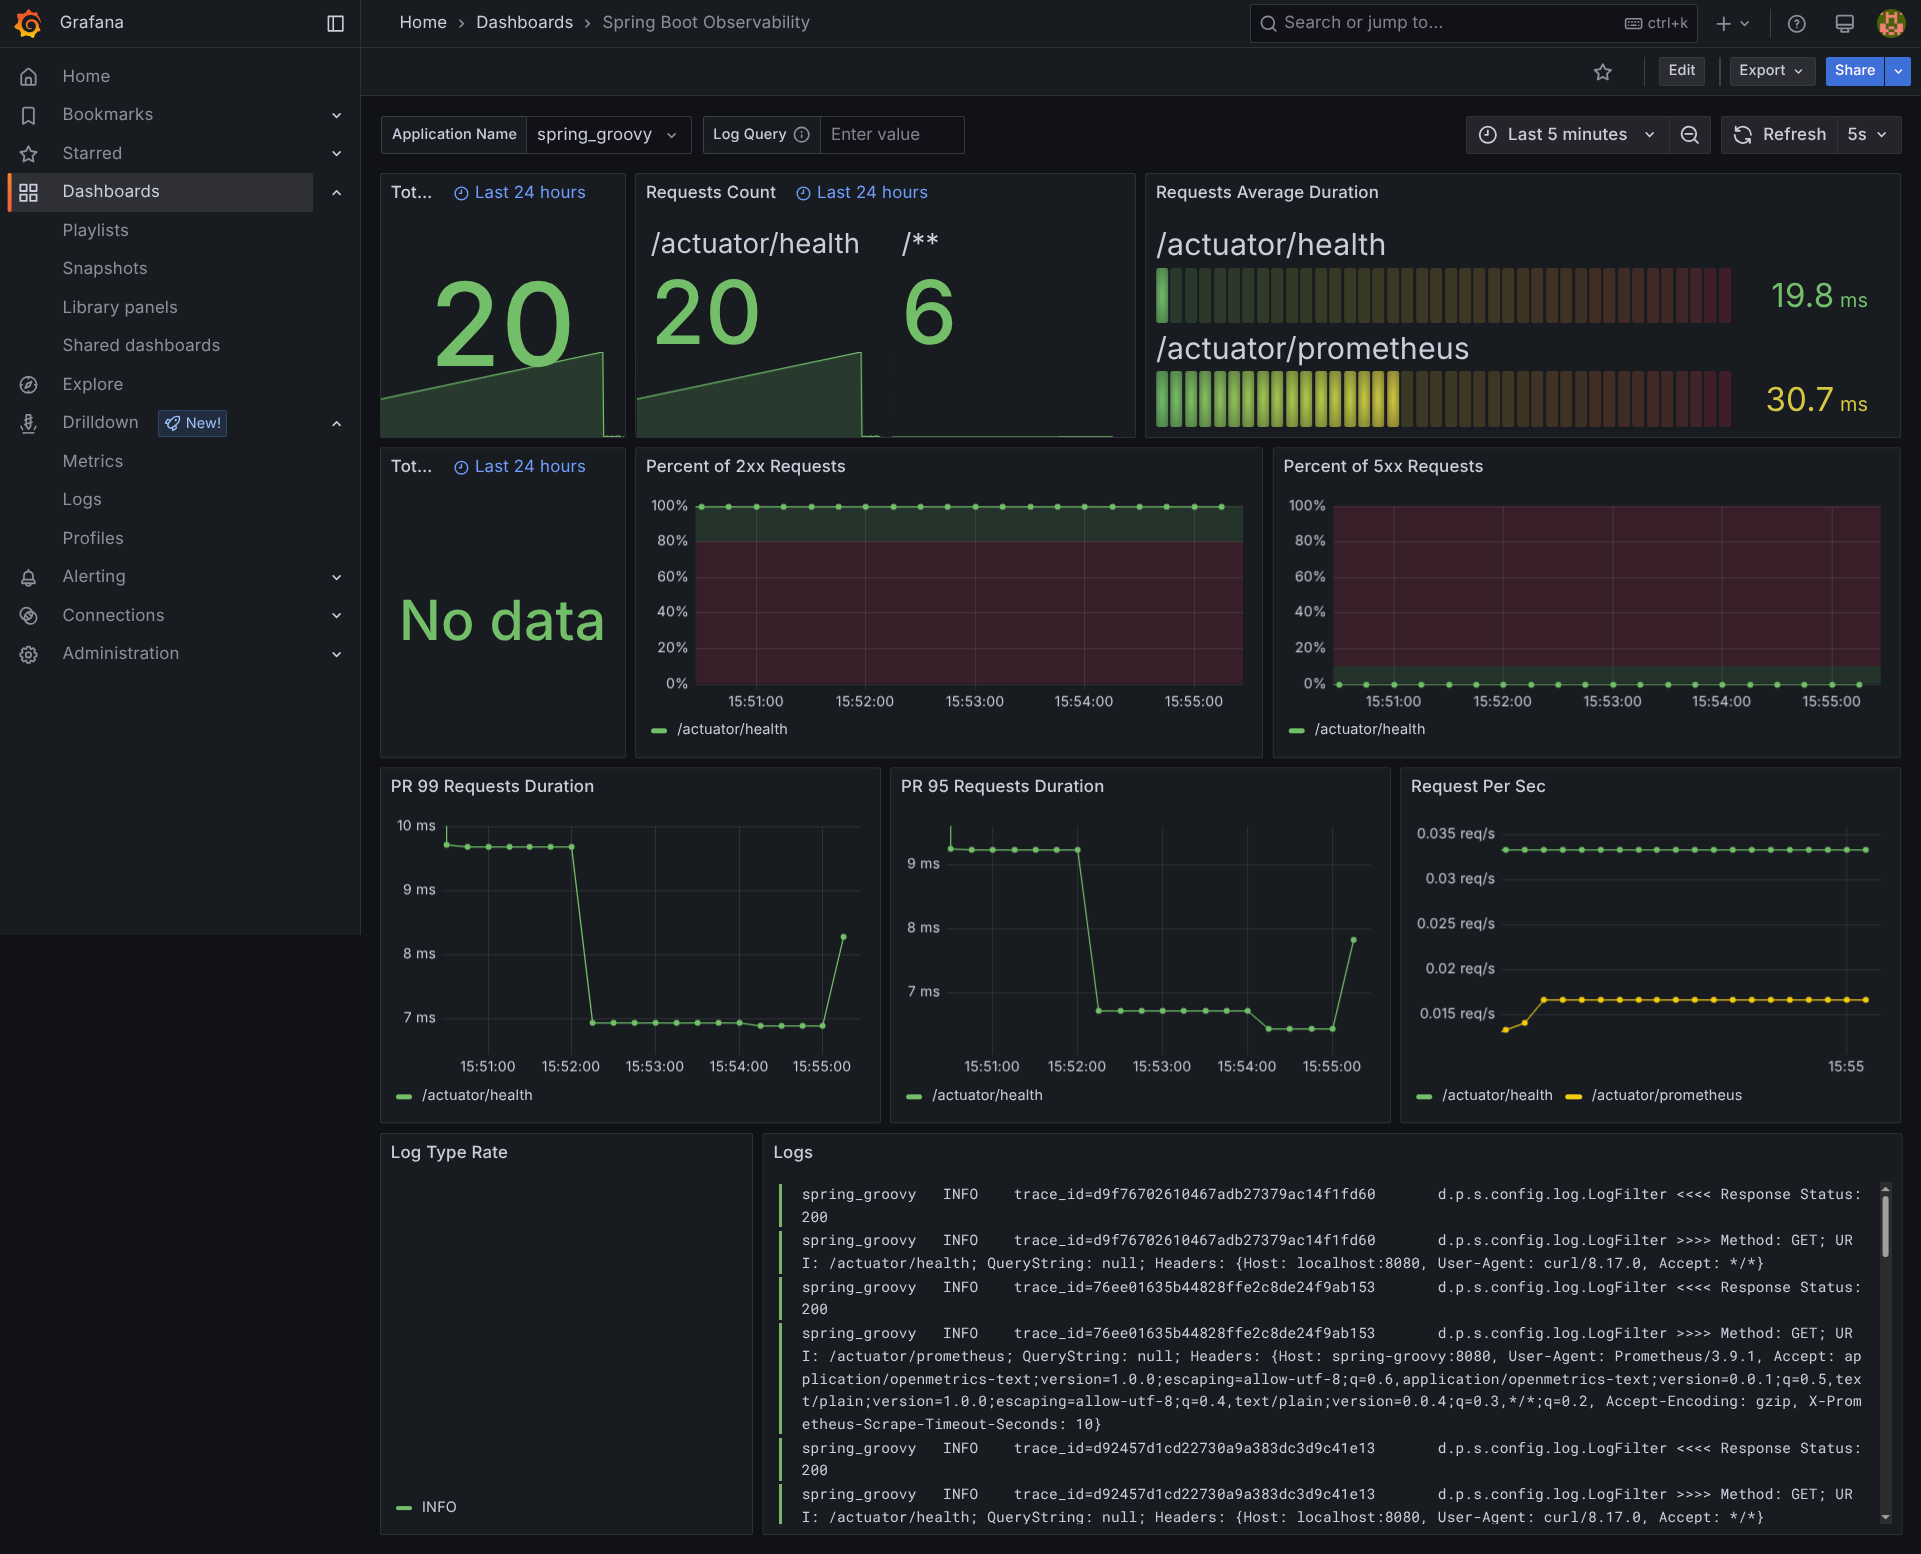The width and height of the screenshot is (1921, 1554).
Task: Star this dashboard as favorite
Action: coord(1603,72)
